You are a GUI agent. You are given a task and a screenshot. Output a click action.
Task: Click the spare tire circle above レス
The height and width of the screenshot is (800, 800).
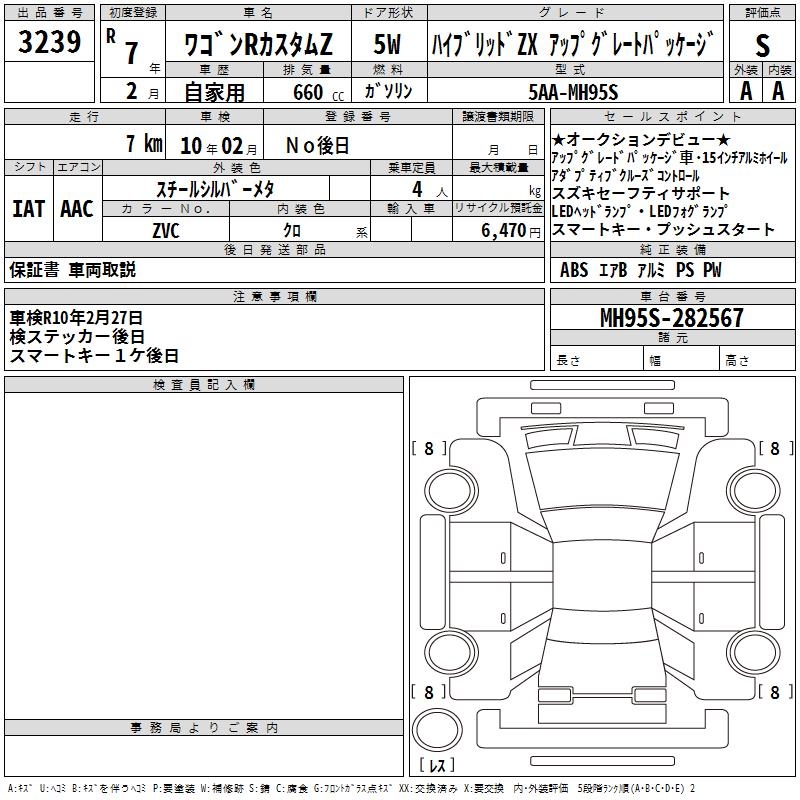(x=437, y=730)
